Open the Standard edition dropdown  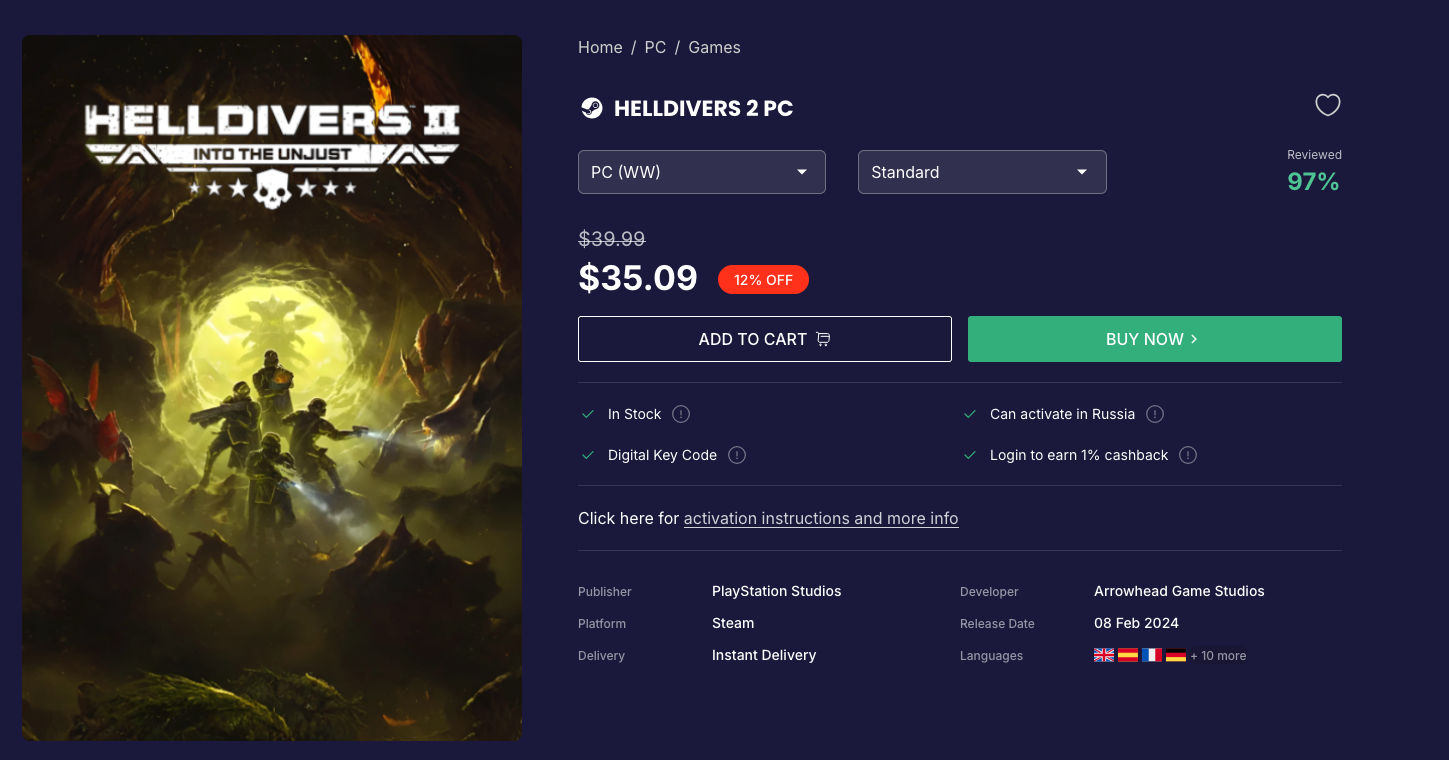click(x=981, y=172)
